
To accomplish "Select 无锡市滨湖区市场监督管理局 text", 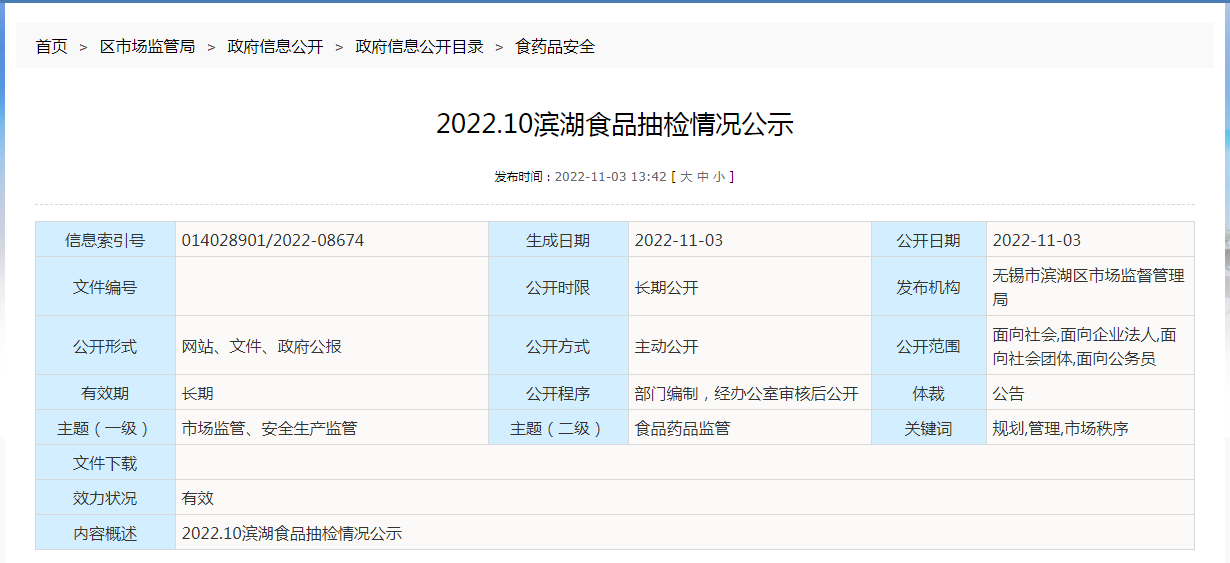I will click(1088, 287).
